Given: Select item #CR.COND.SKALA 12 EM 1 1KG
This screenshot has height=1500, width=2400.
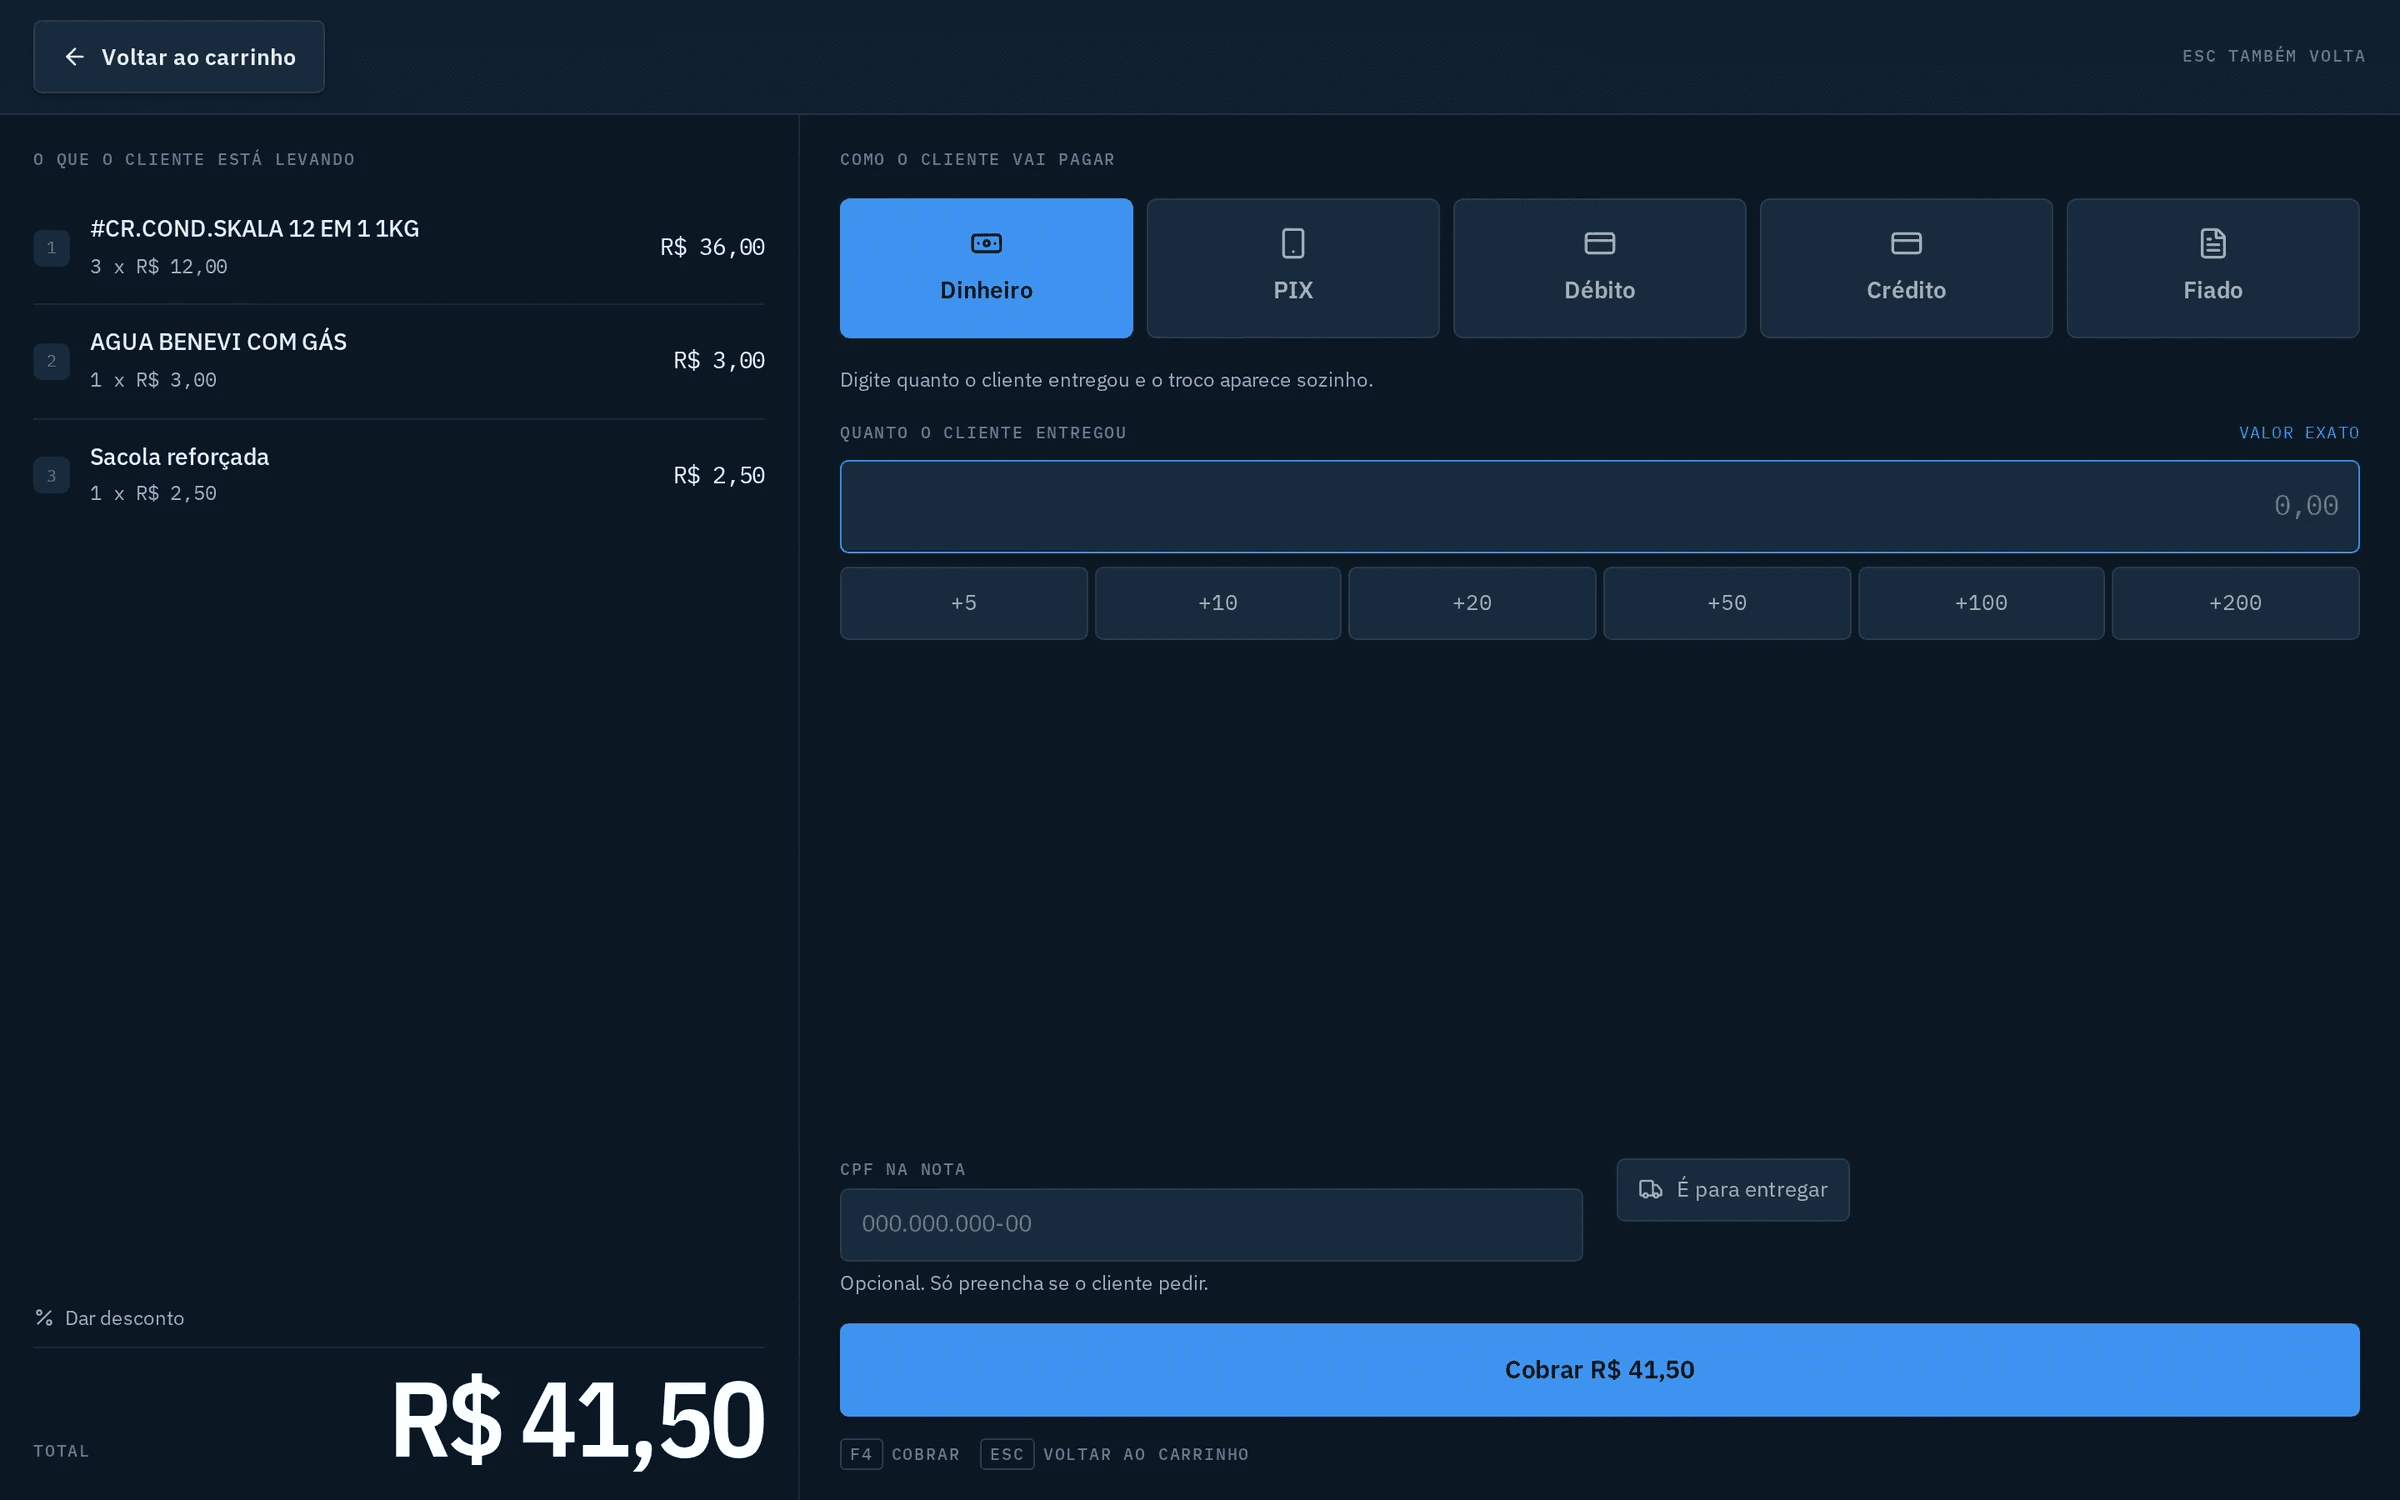Looking at the screenshot, I should point(399,247).
